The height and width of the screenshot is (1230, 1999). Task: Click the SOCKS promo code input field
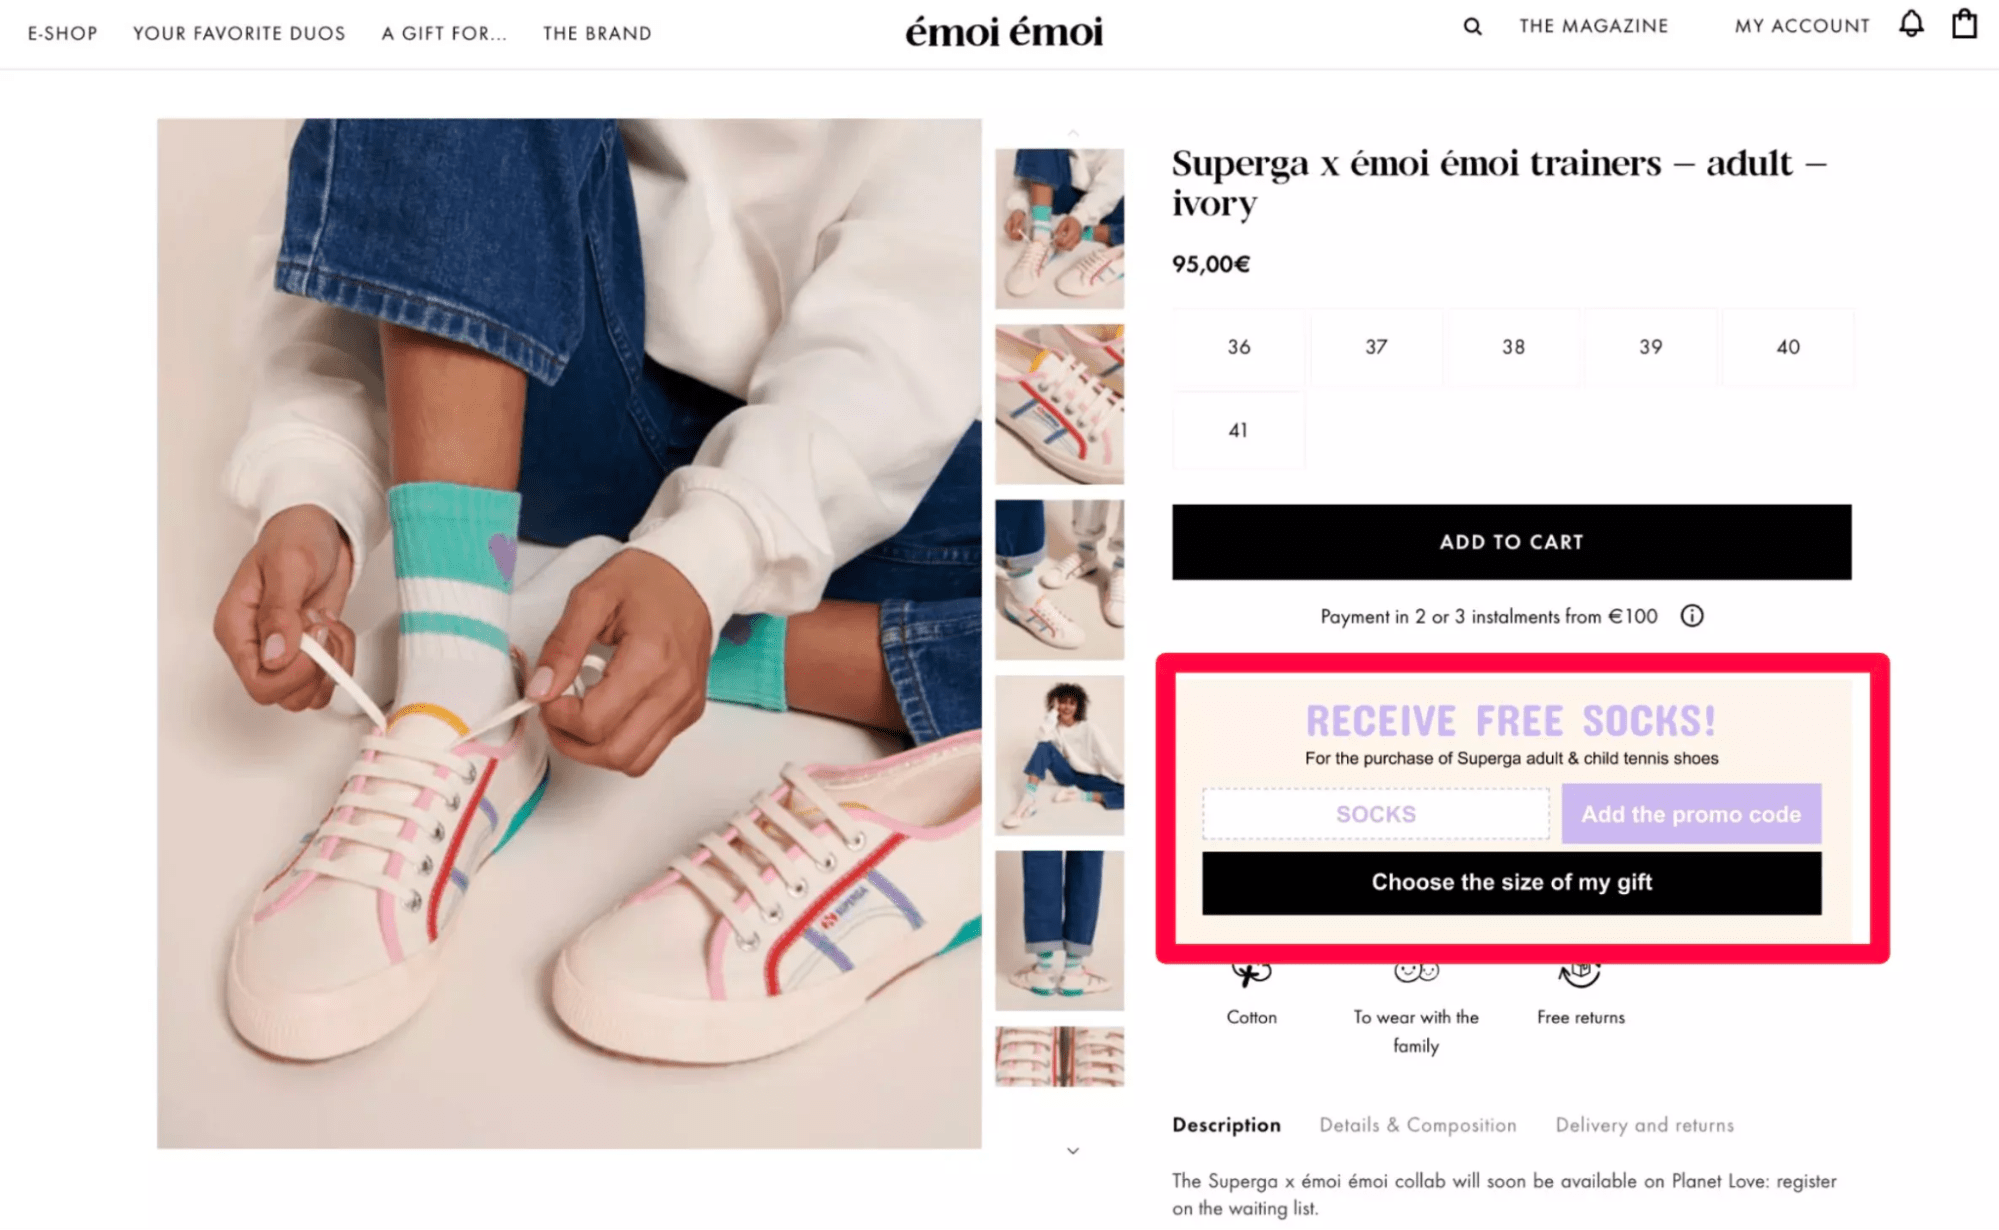pos(1376,813)
